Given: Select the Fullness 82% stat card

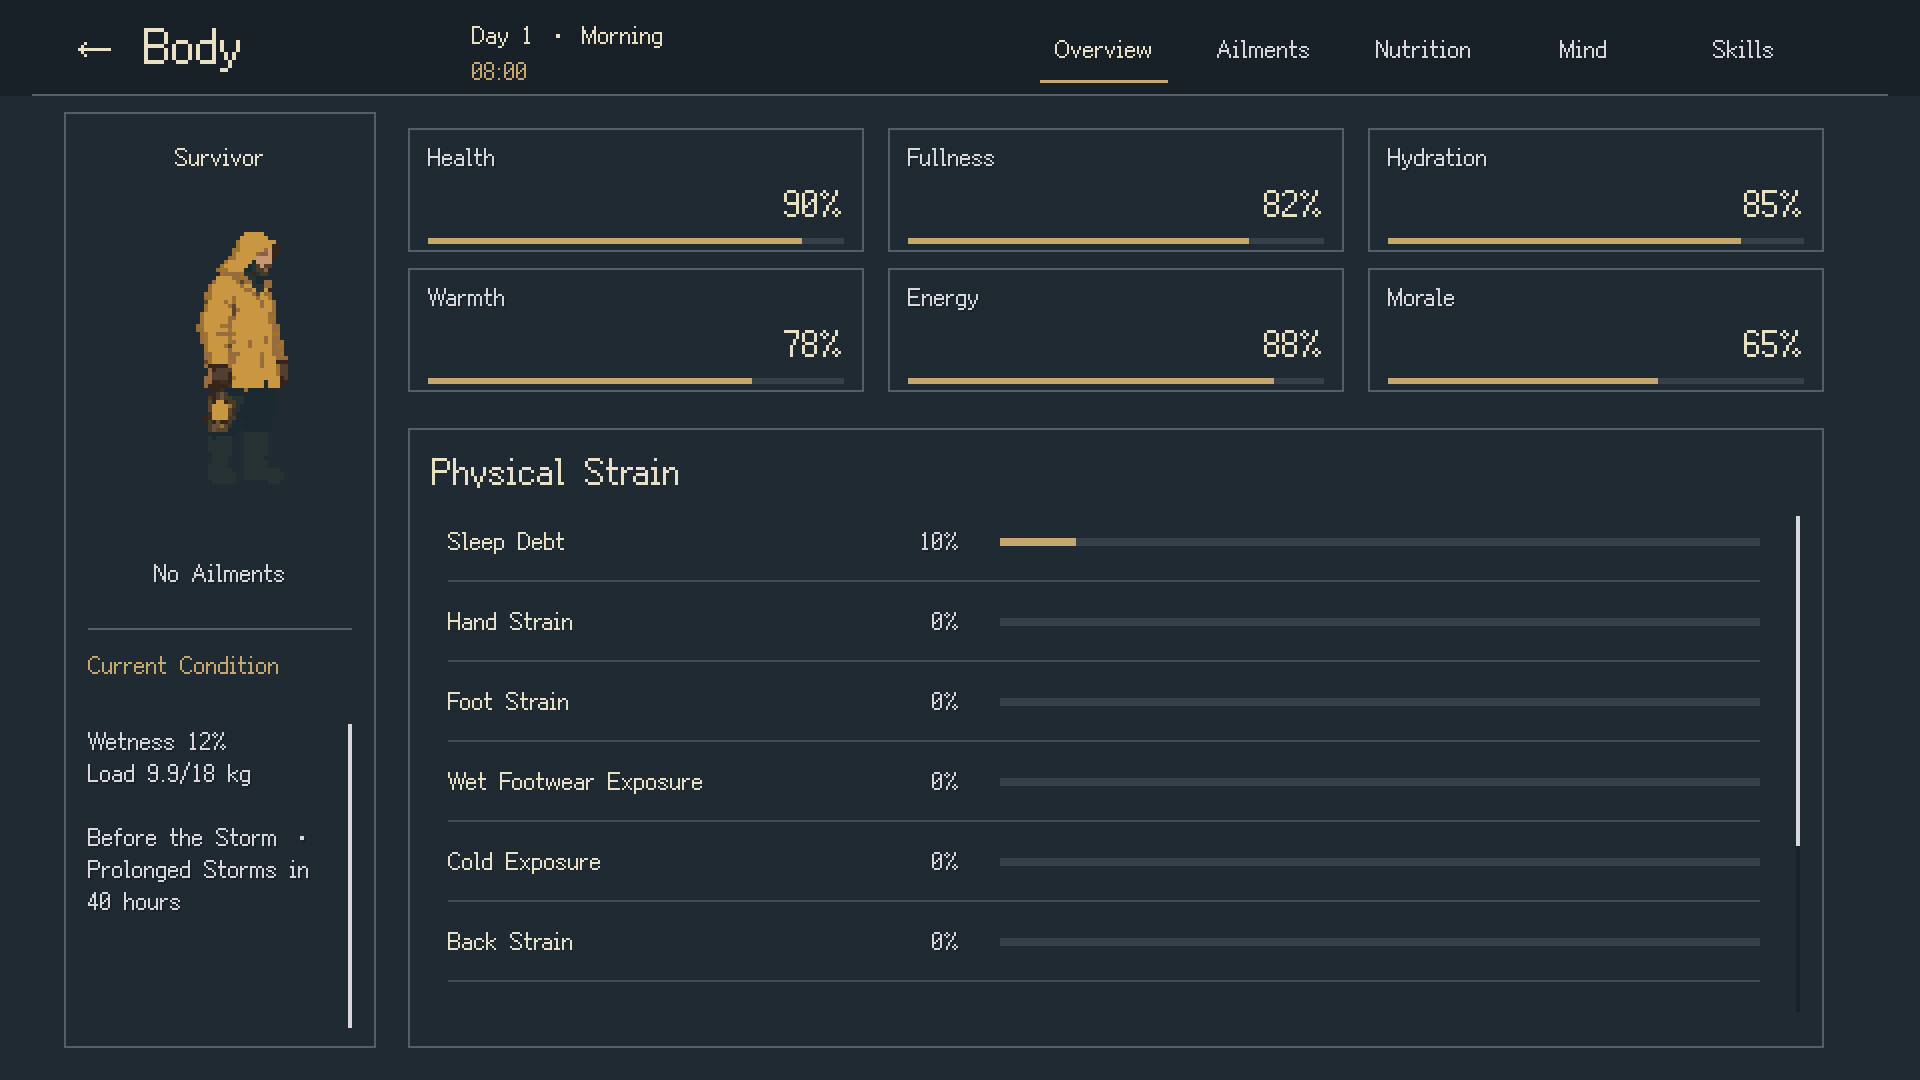Looking at the screenshot, I should 1116,190.
